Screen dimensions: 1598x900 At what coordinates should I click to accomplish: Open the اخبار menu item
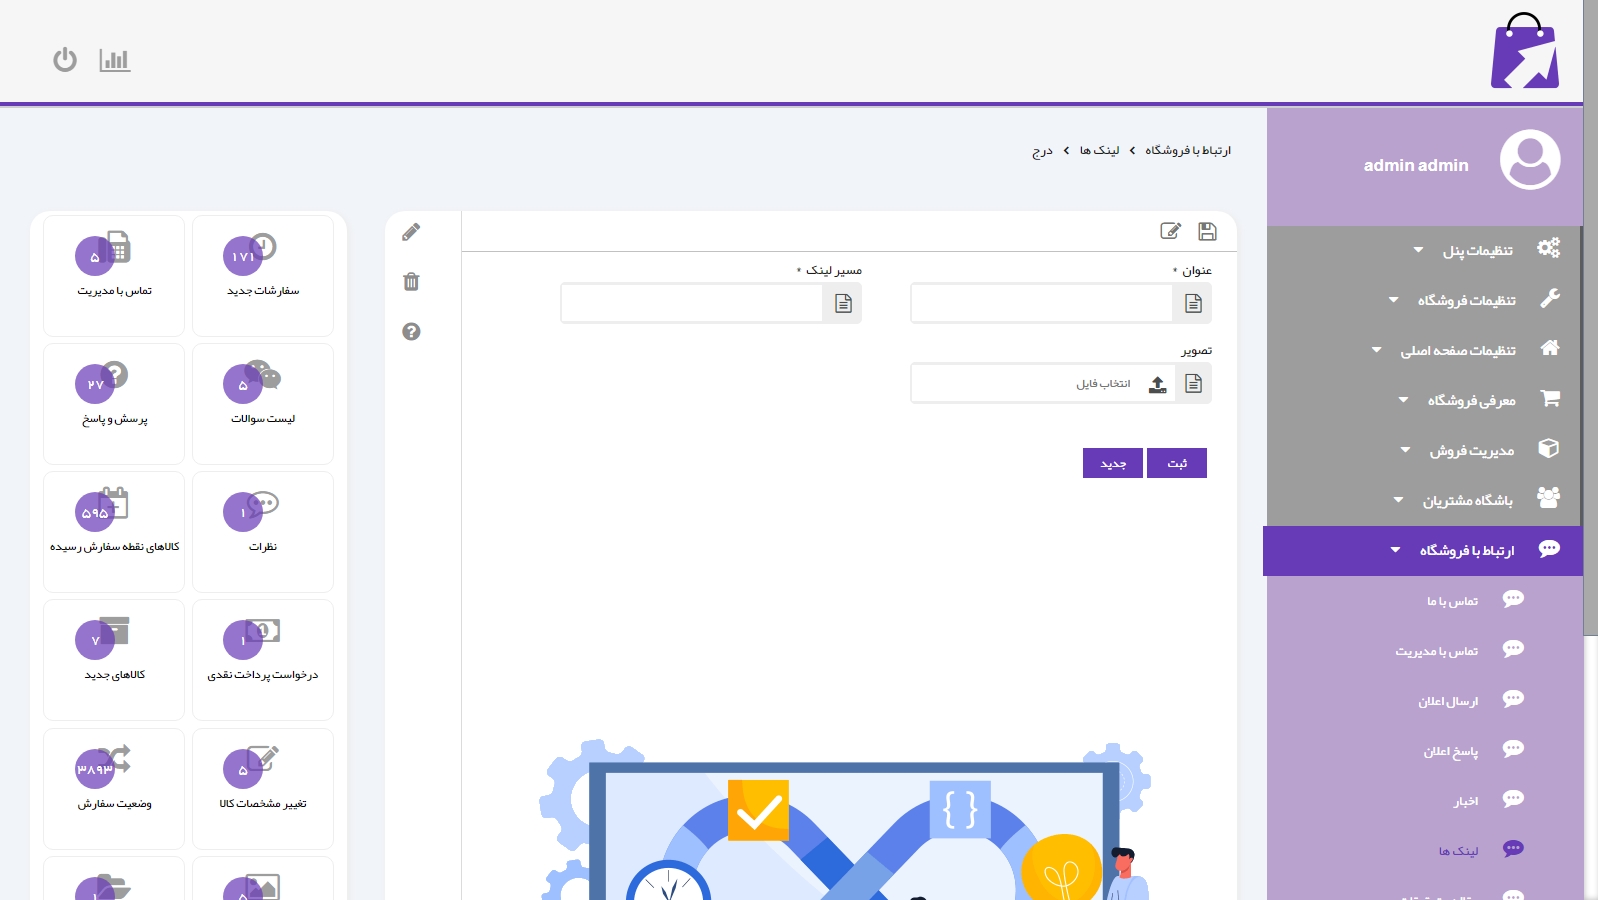(1465, 800)
